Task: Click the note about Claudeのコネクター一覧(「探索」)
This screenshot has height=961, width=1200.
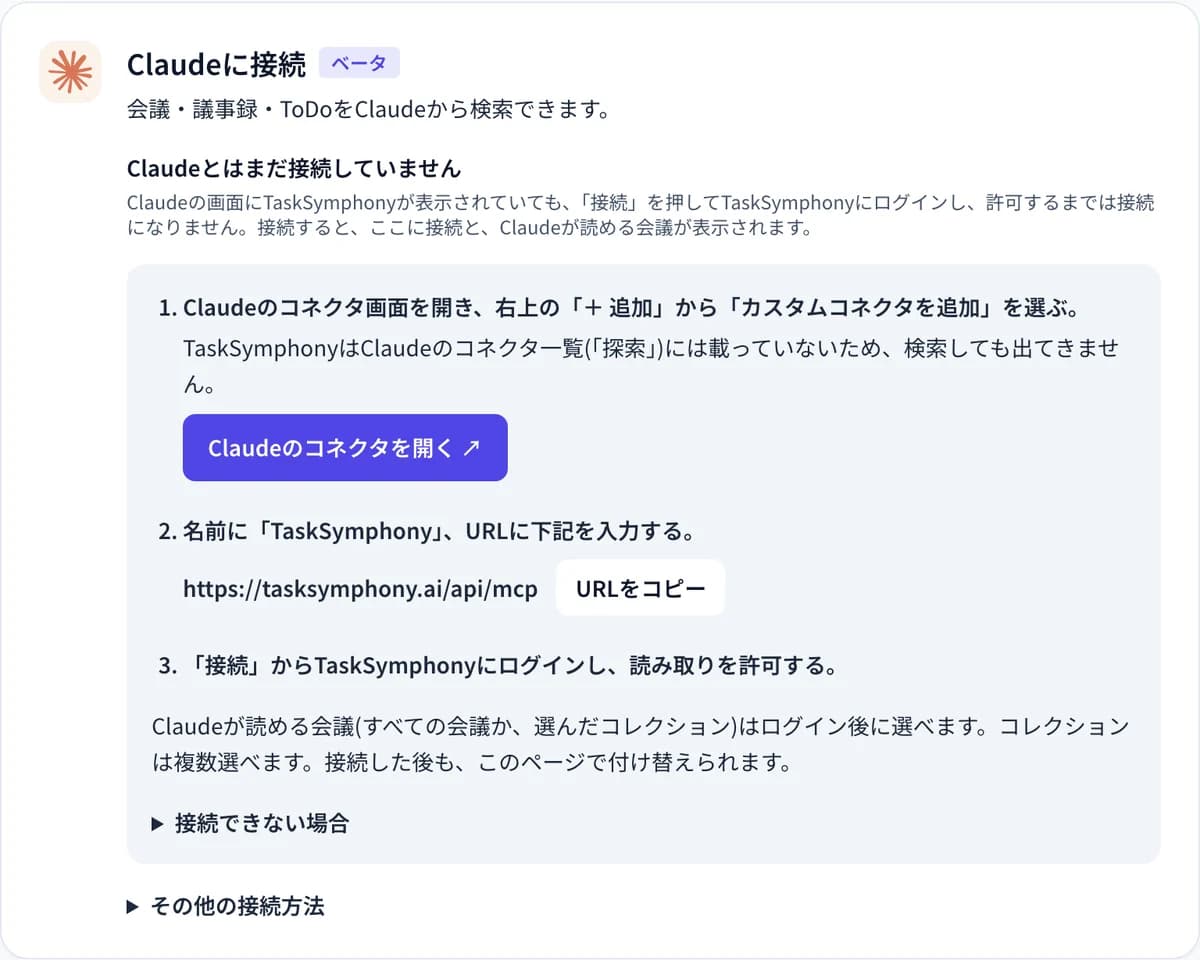Action: pos(650,366)
